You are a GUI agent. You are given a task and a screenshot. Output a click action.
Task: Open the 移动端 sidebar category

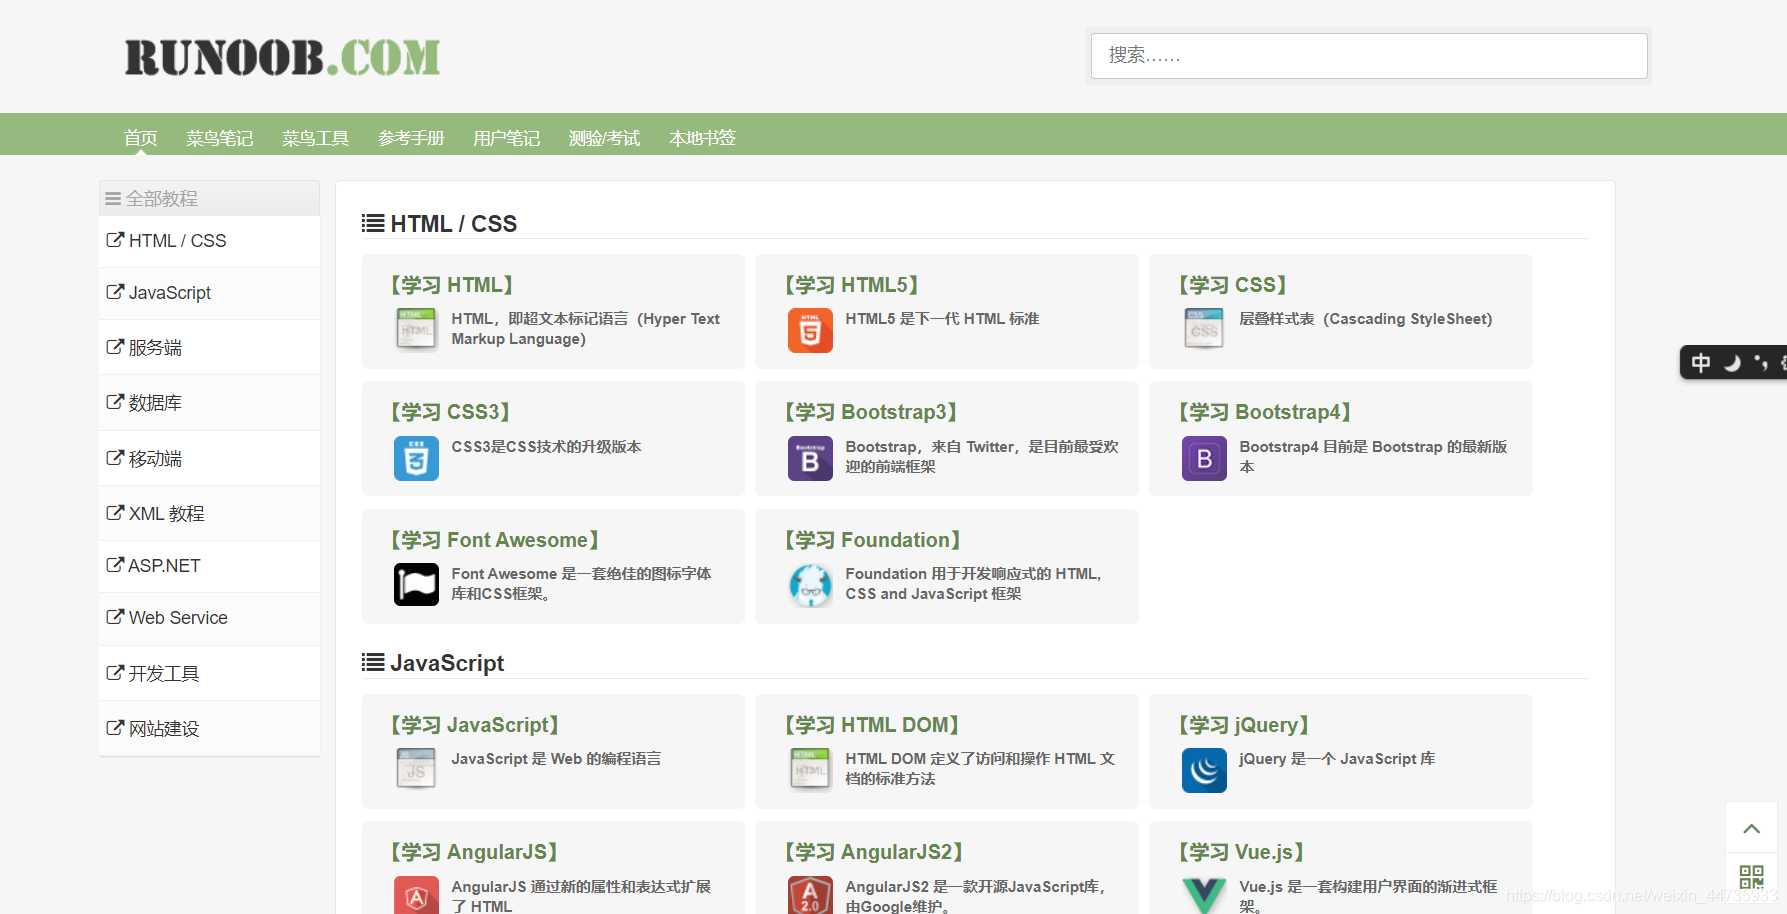(x=209, y=458)
